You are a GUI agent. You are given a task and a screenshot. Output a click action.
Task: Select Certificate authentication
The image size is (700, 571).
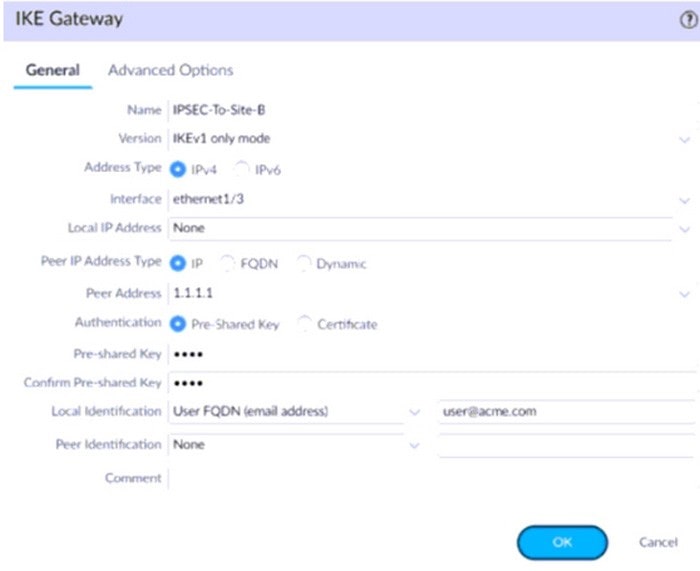click(304, 324)
